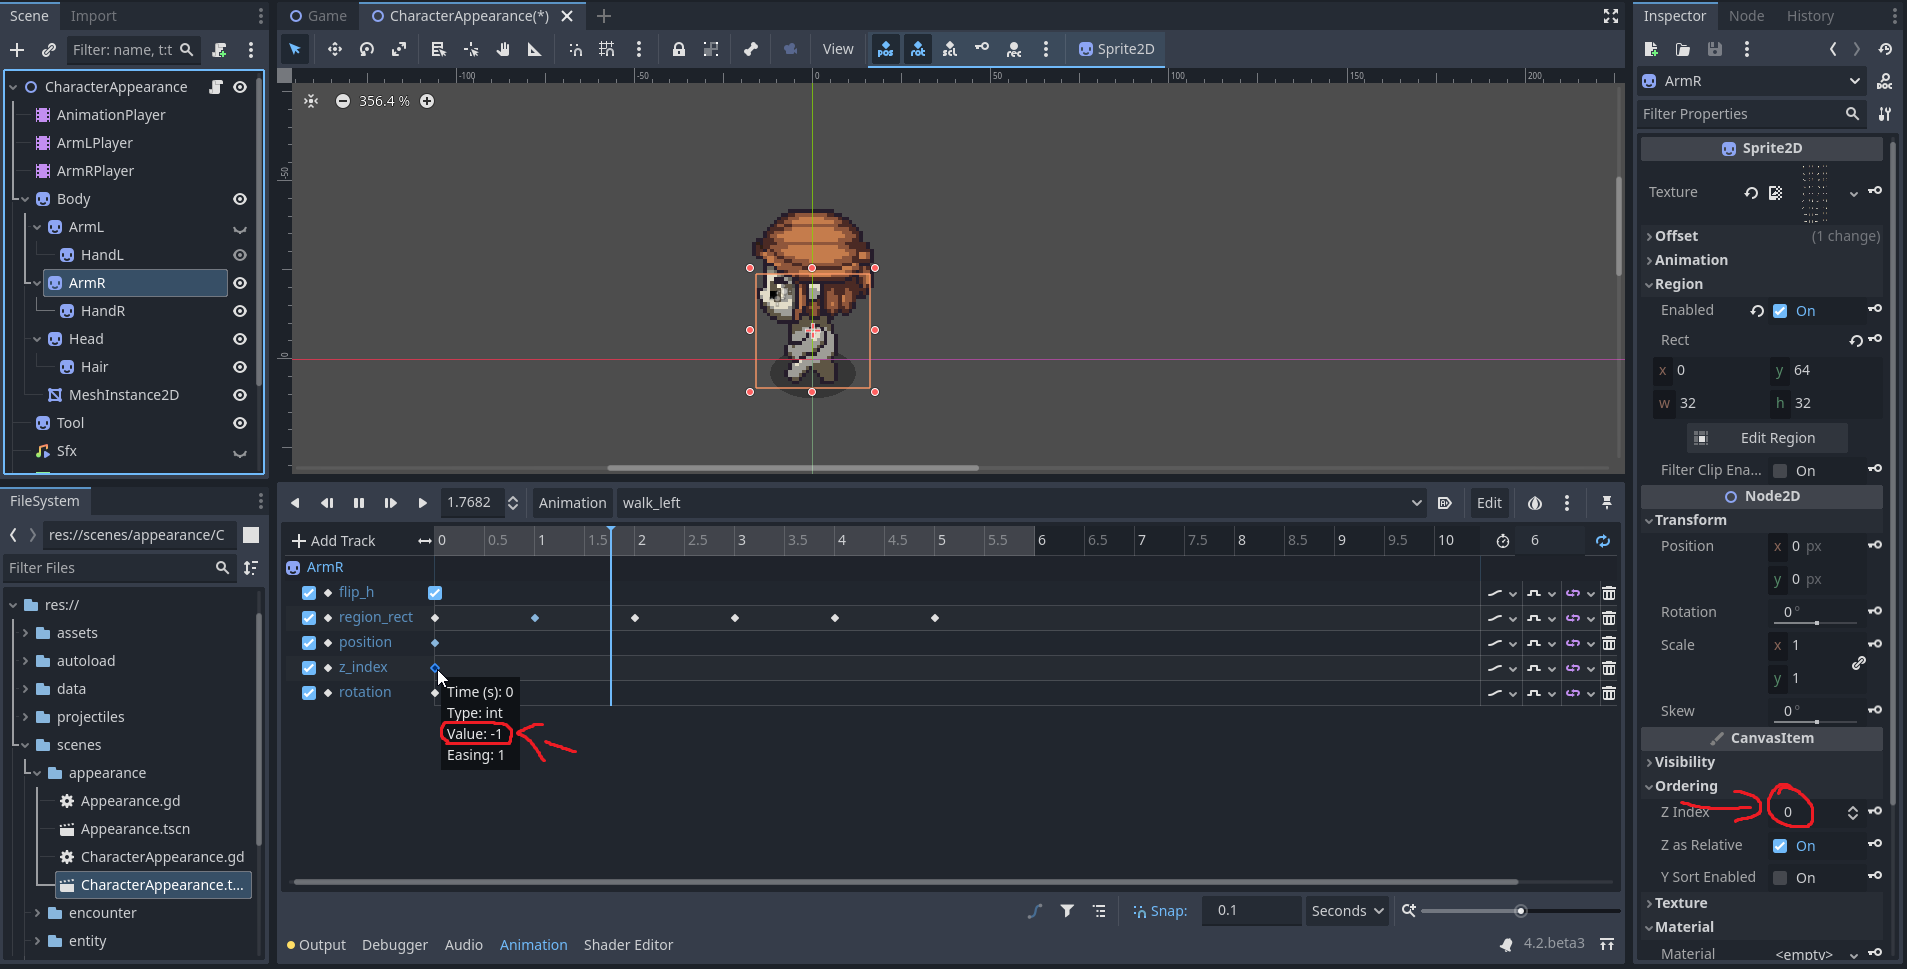Activate the Pan mode tool
Viewport: 1907px width, 969px height.
pos(503,49)
